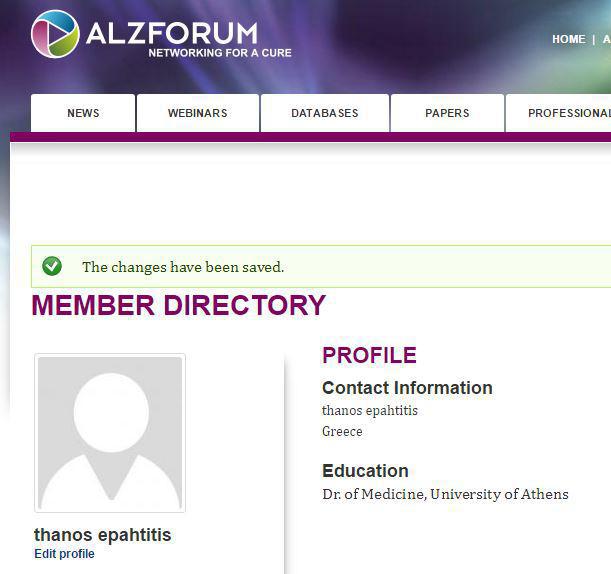Click the PROFILE section heading

369,355
